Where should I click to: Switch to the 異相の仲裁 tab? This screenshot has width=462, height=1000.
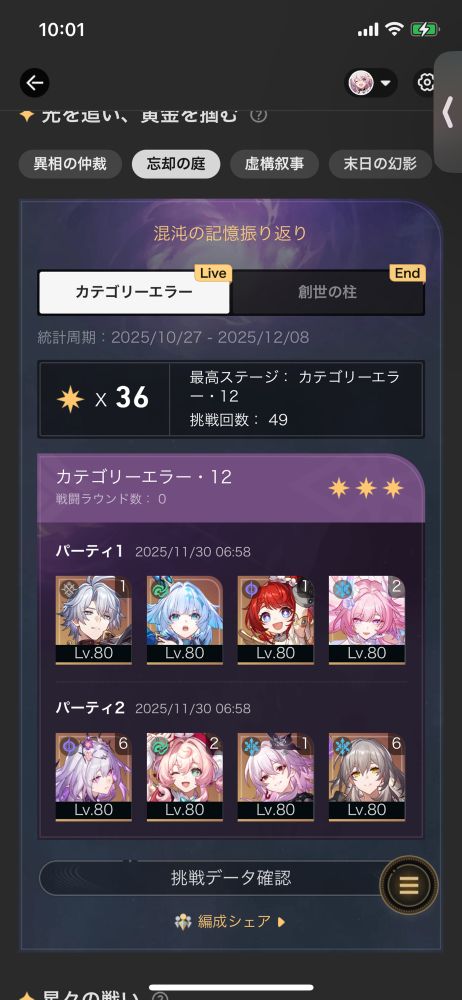70,164
